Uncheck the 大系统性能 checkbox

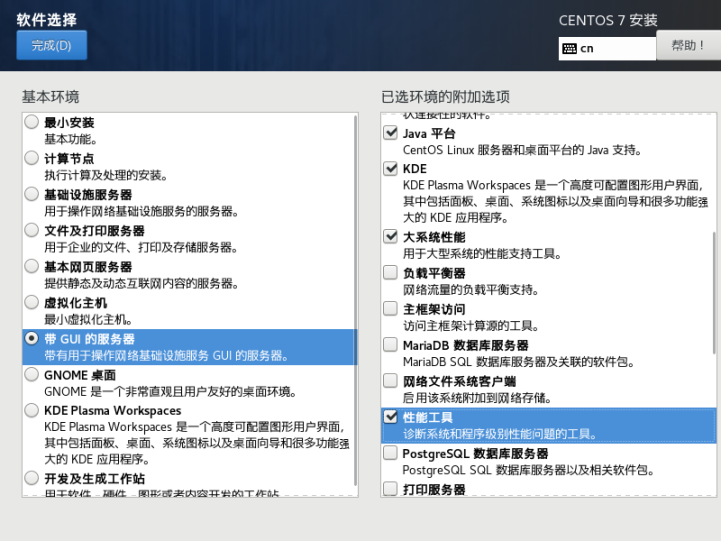coord(390,236)
